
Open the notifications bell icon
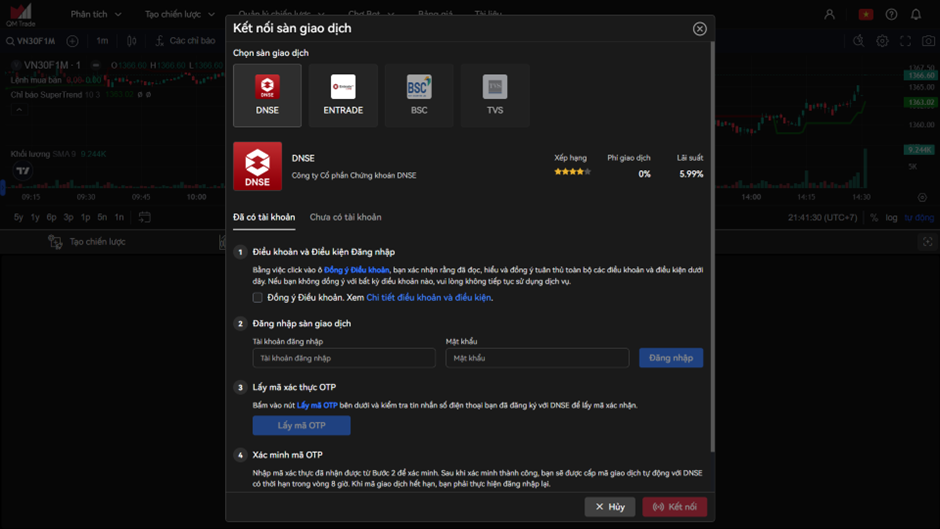click(x=916, y=14)
